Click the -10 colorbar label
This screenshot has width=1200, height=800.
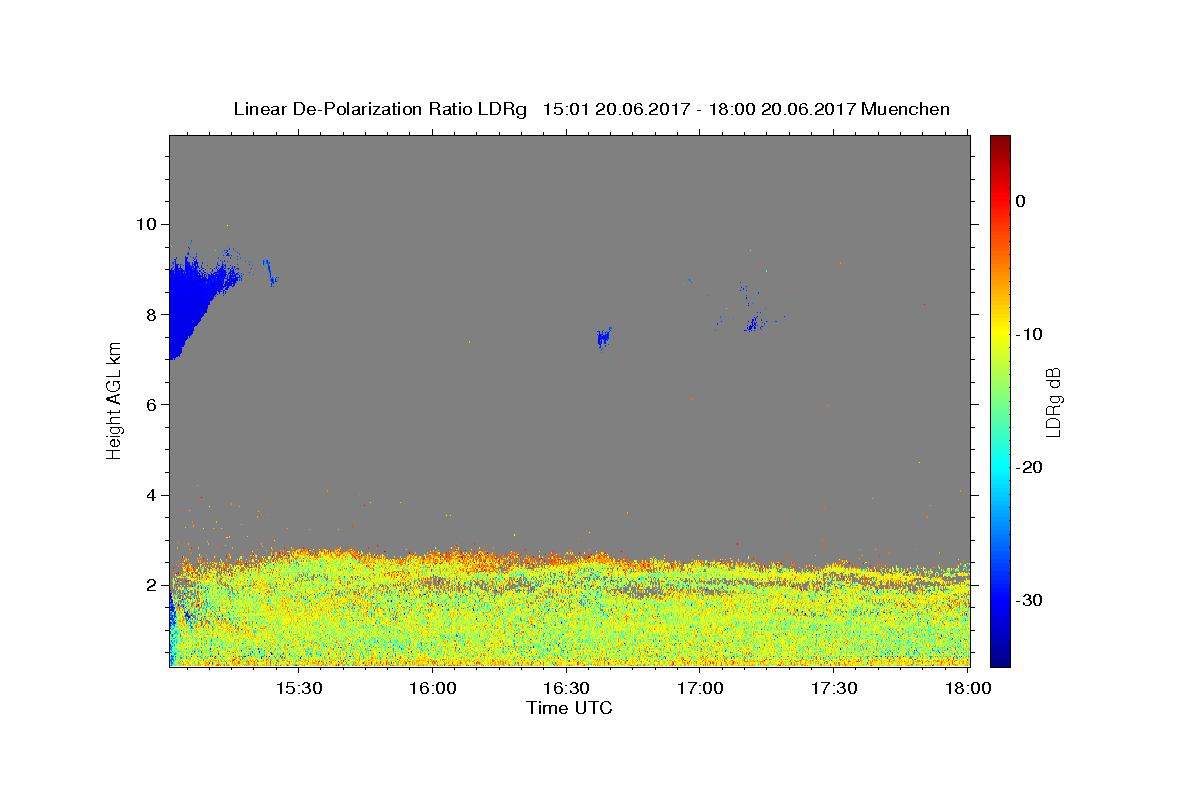[x=1029, y=334]
